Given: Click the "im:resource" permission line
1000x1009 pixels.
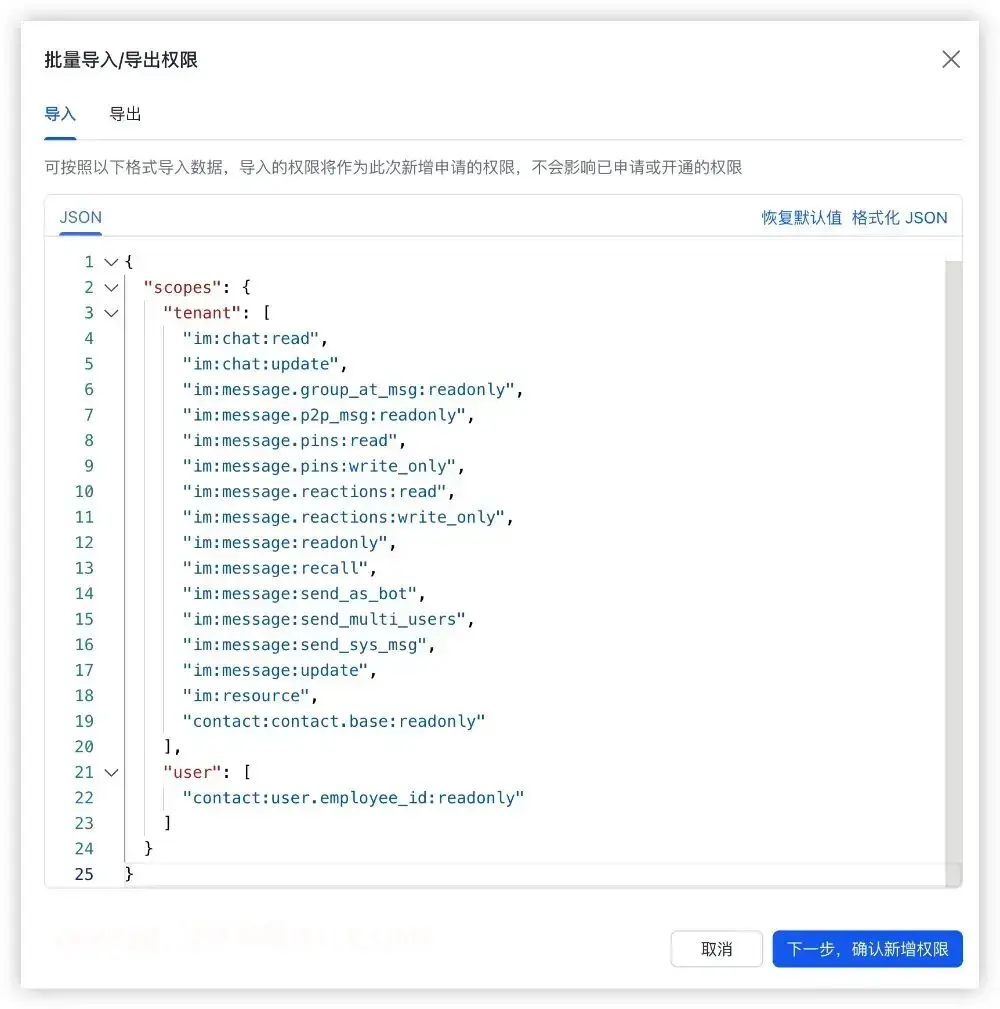Looking at the screenshot, I should (x=248, y=695).
